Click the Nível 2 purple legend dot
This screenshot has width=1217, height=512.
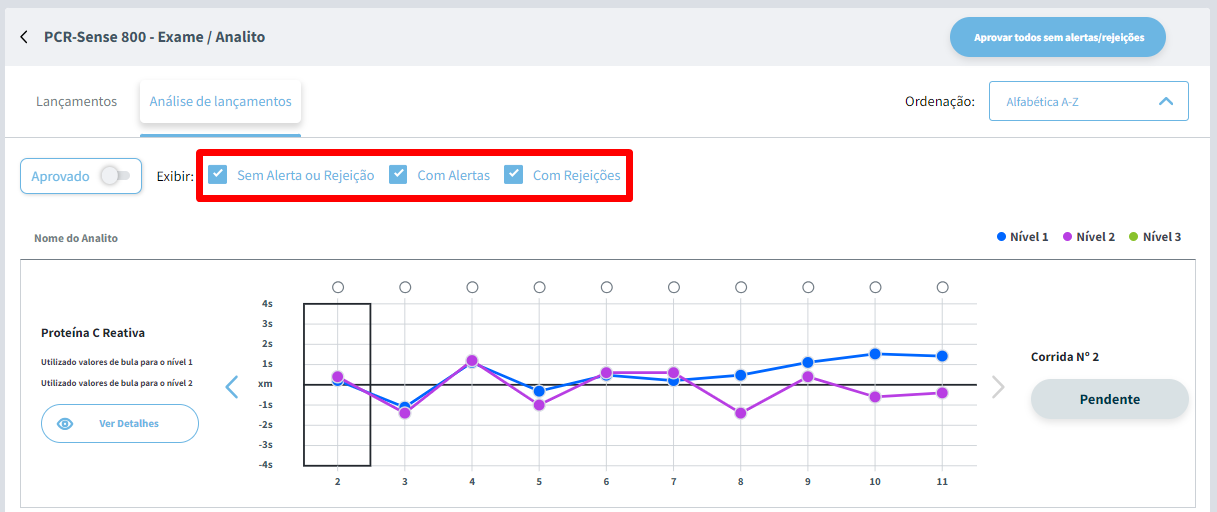point(1068,237)
